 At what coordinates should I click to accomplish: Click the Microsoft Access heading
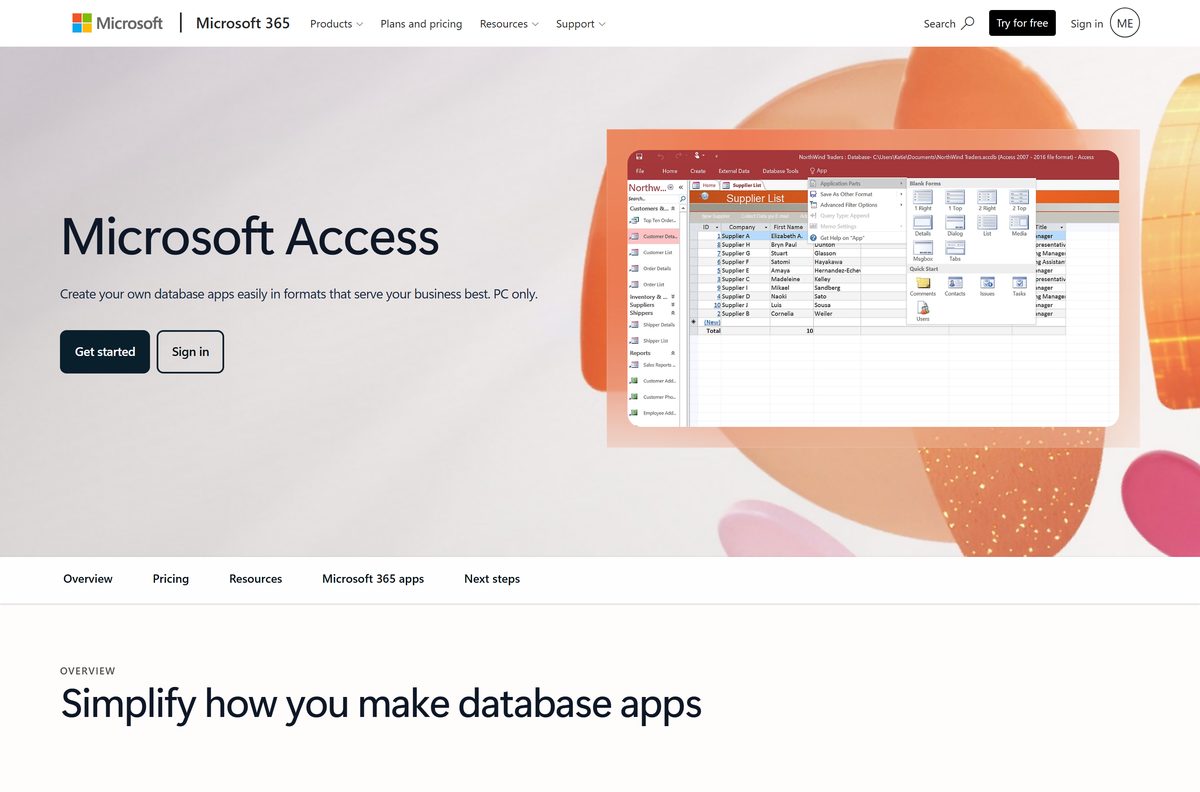(250, 237)
